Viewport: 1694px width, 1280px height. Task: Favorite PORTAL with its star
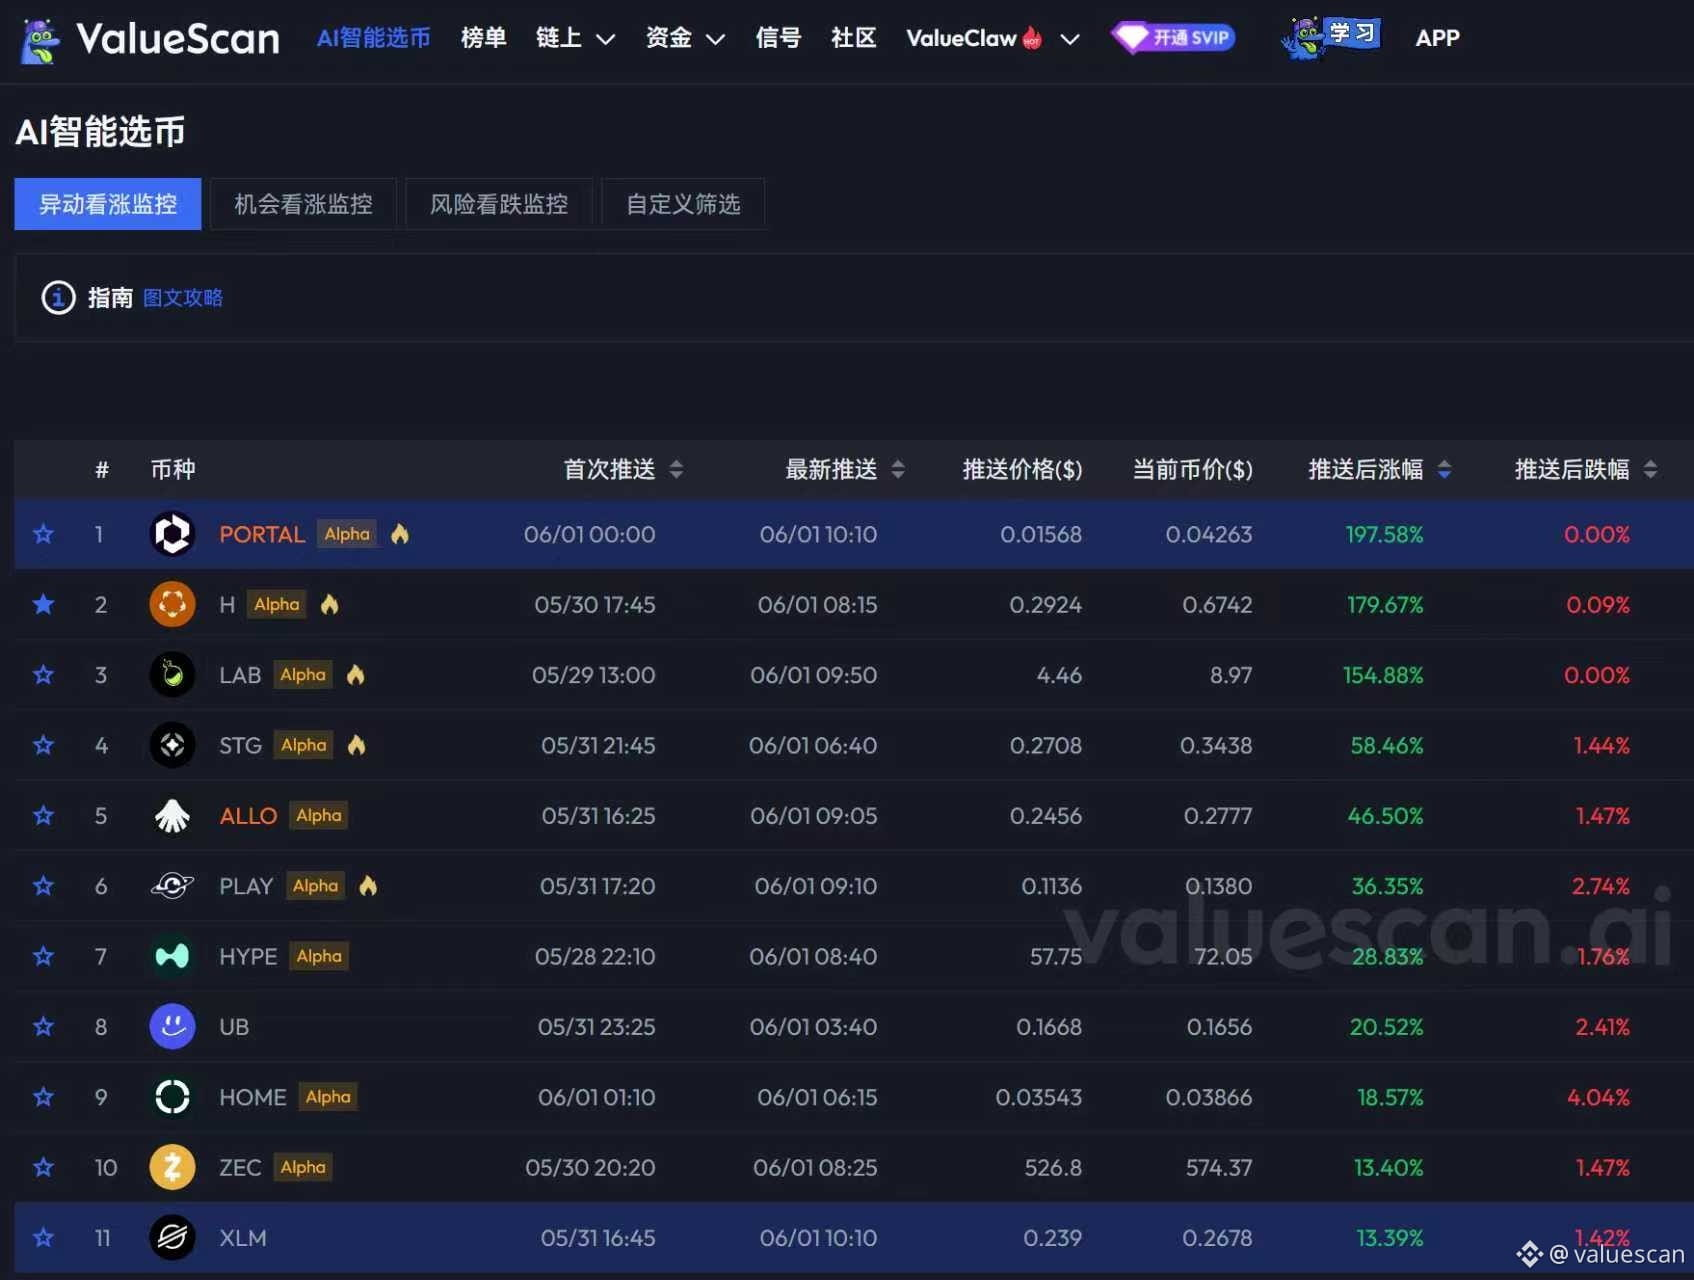[x=43, y=534]
